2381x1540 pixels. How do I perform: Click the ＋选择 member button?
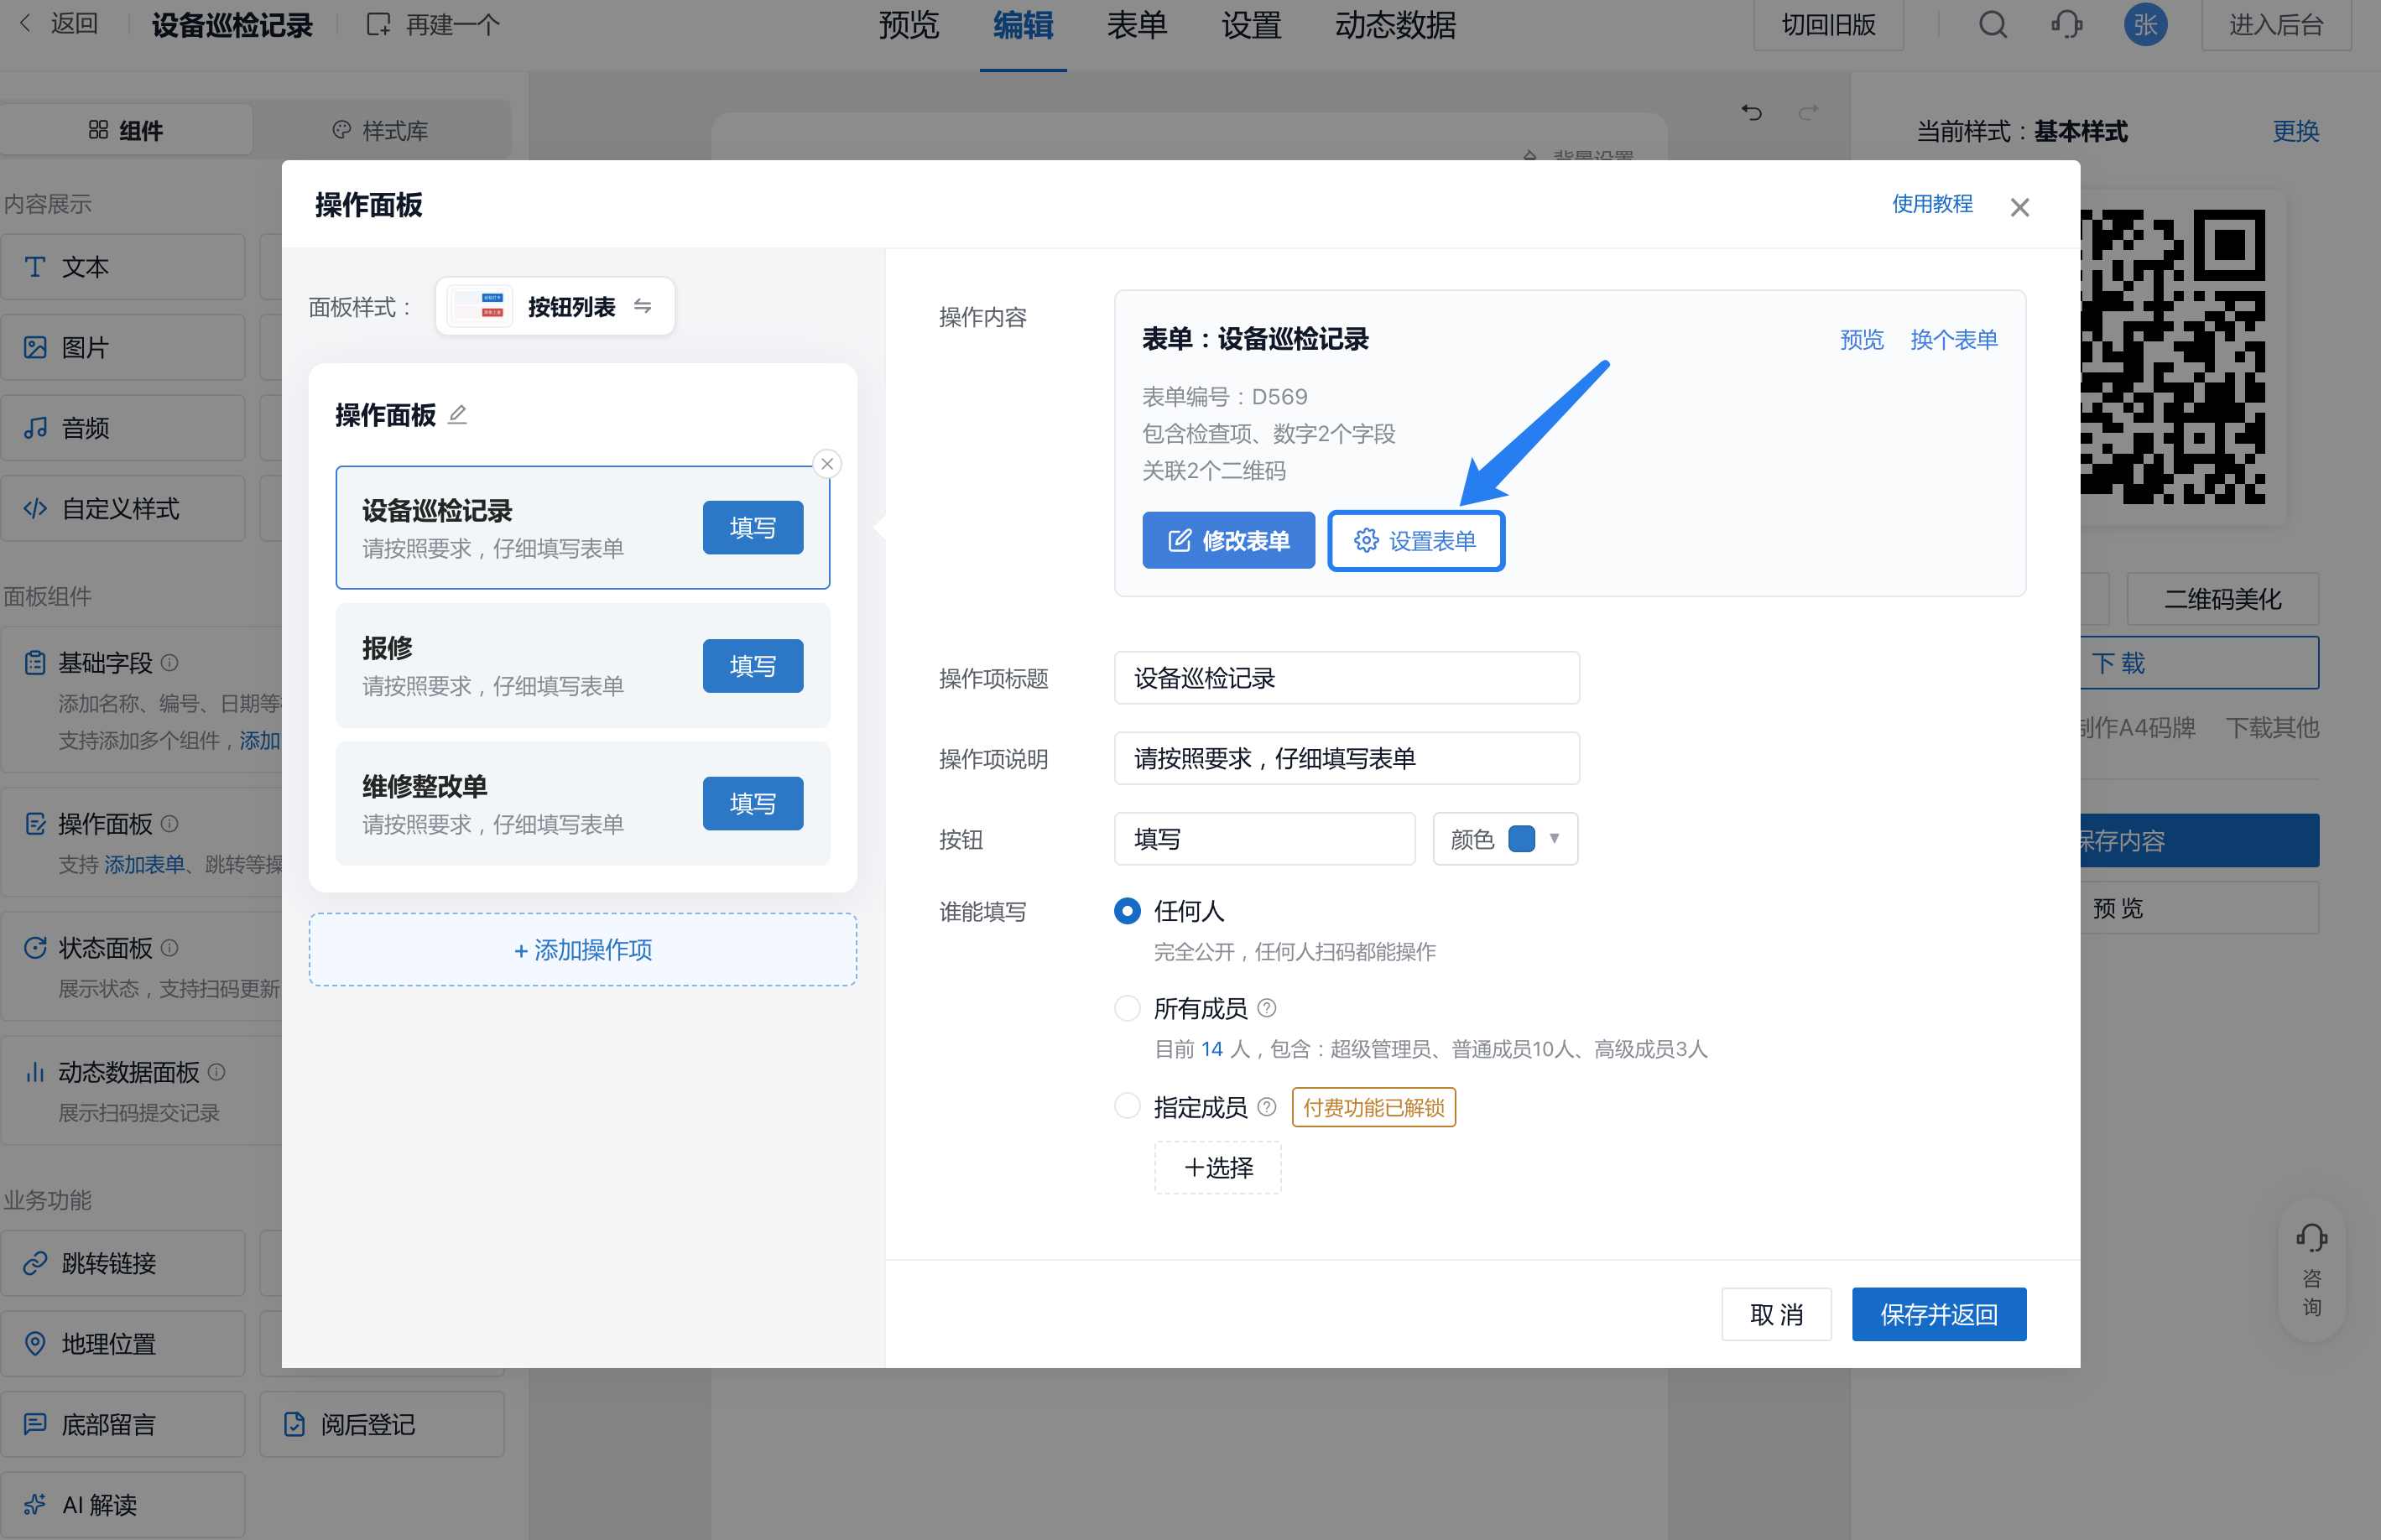click(1218, 1168)
